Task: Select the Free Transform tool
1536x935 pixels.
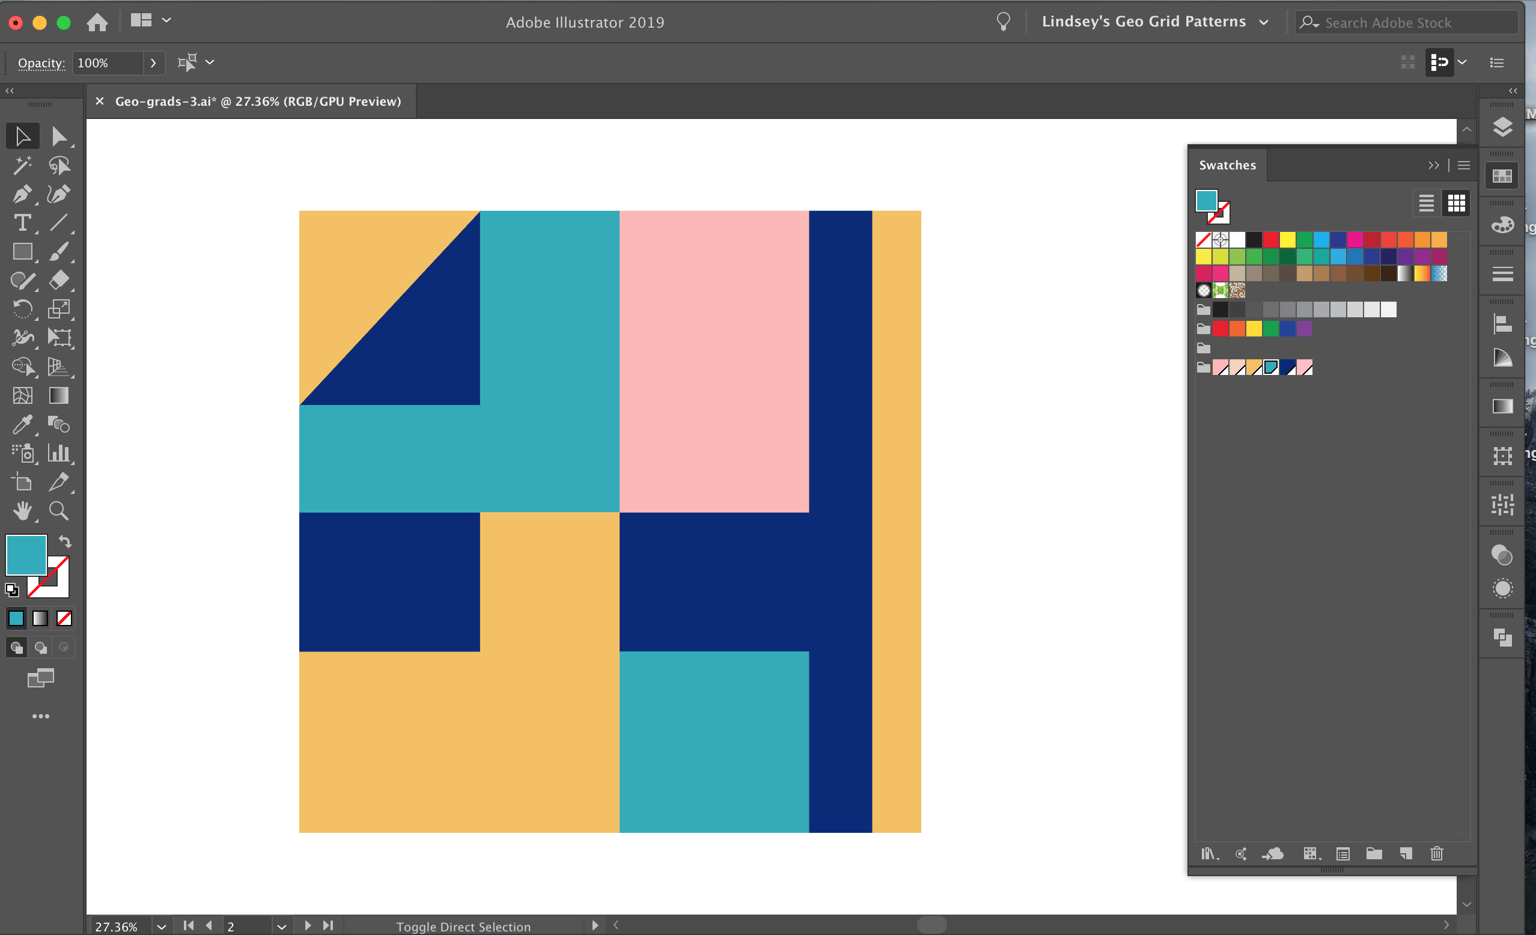Action: (x=59, y=338)
